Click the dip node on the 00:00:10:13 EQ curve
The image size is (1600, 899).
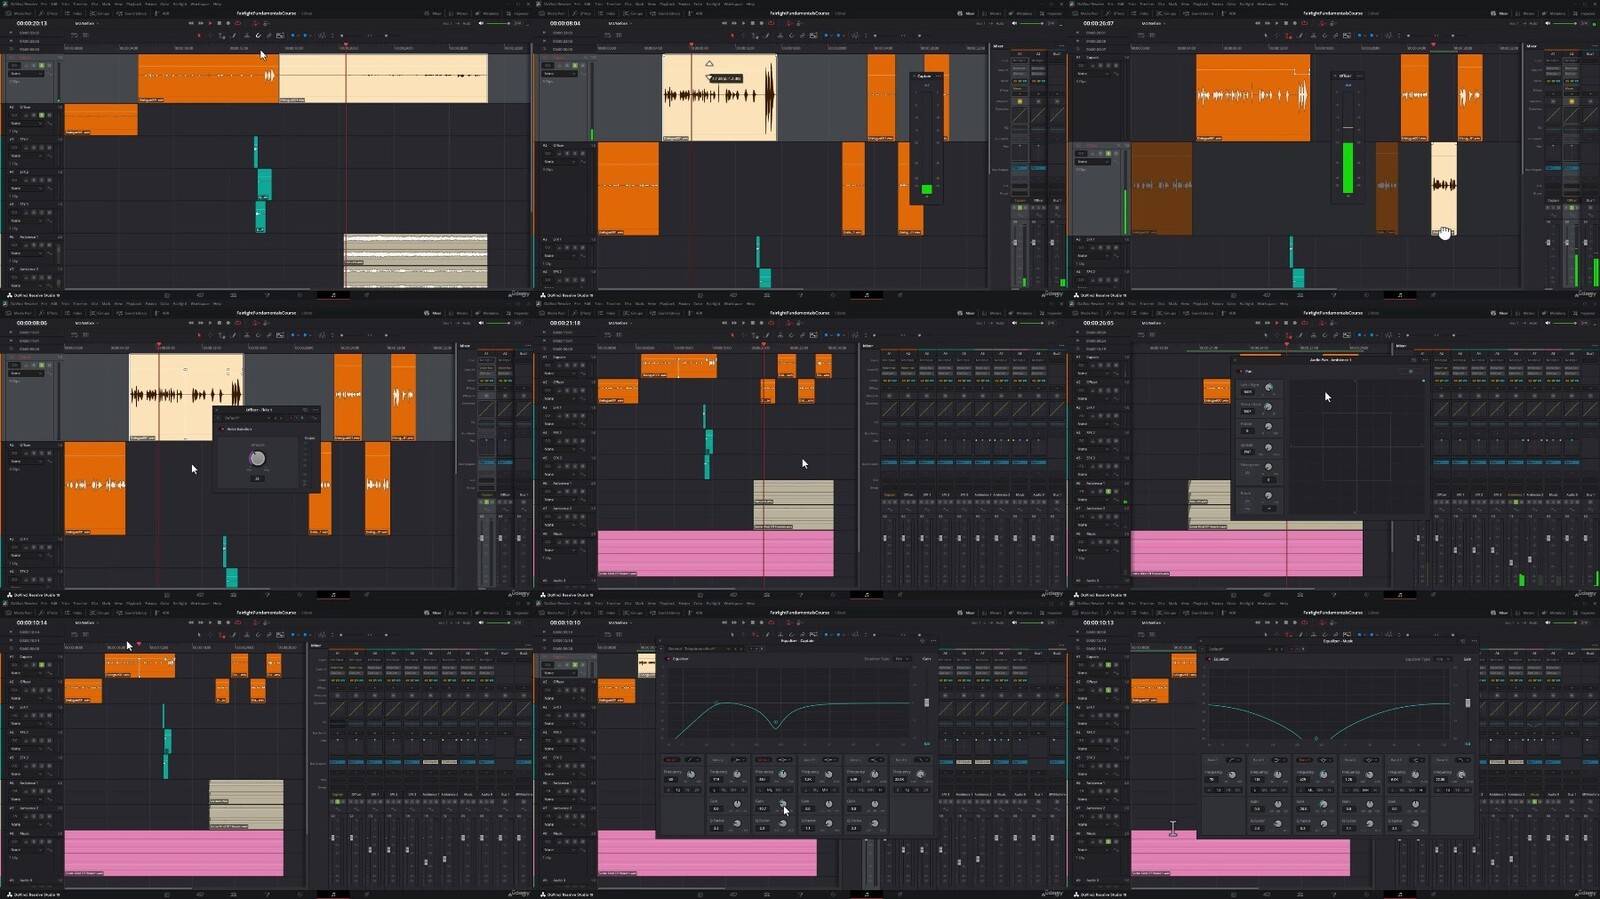(x=1316, y=738)
